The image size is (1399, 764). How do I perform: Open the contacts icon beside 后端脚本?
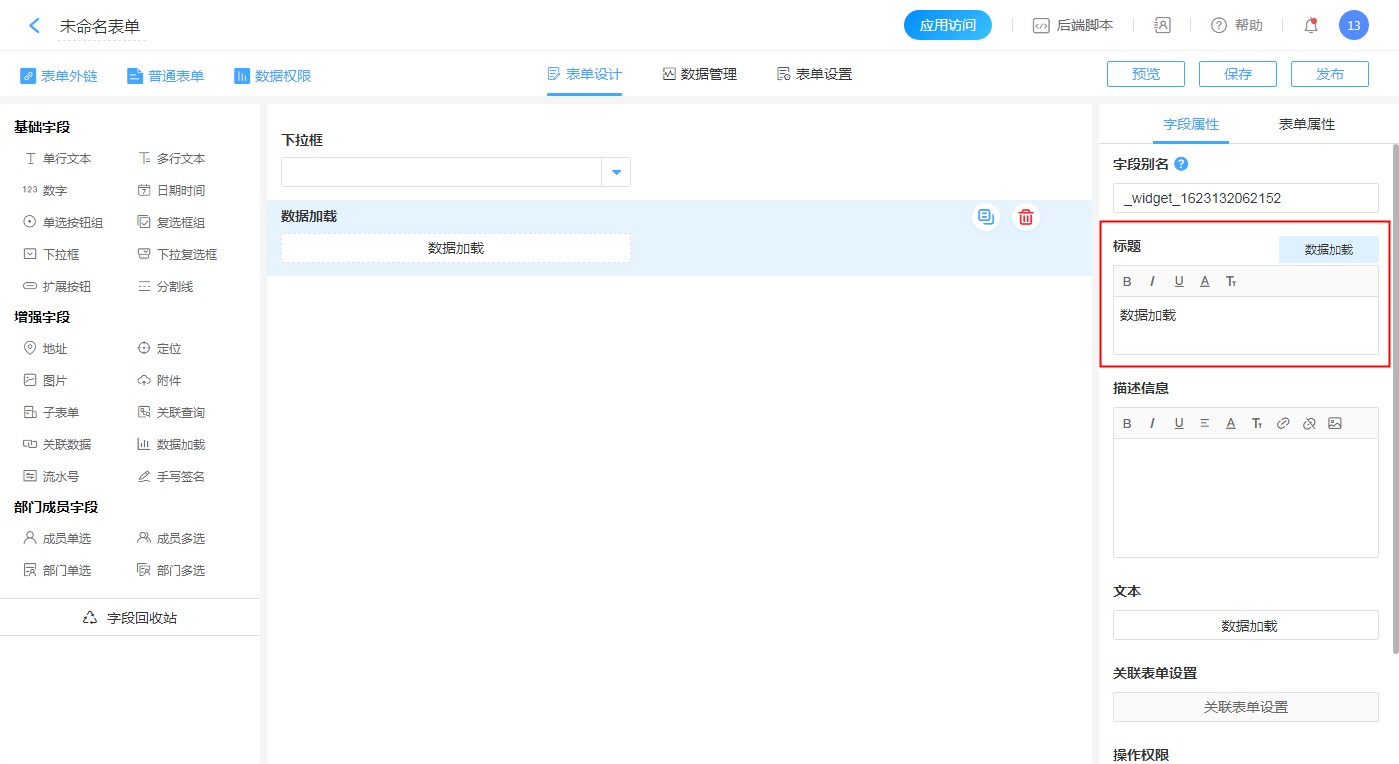1162,26
